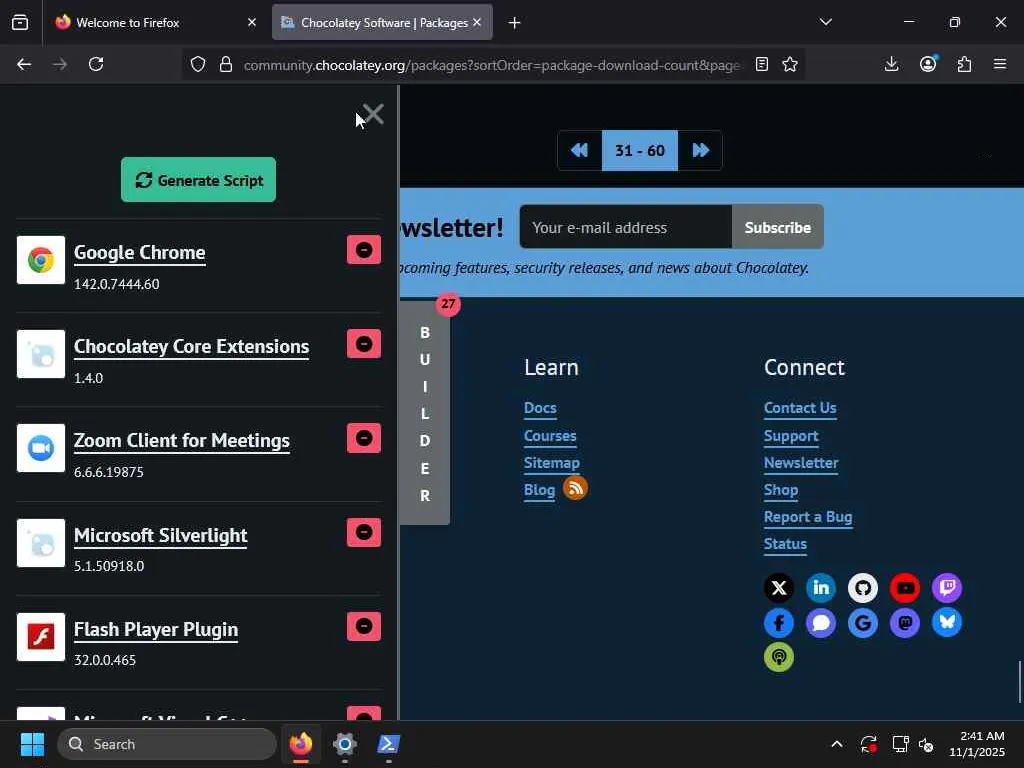Screen dimensions: 1024x768
Task: Open the Chocolatey Core Extensions package link
Action: pos(191,346)
